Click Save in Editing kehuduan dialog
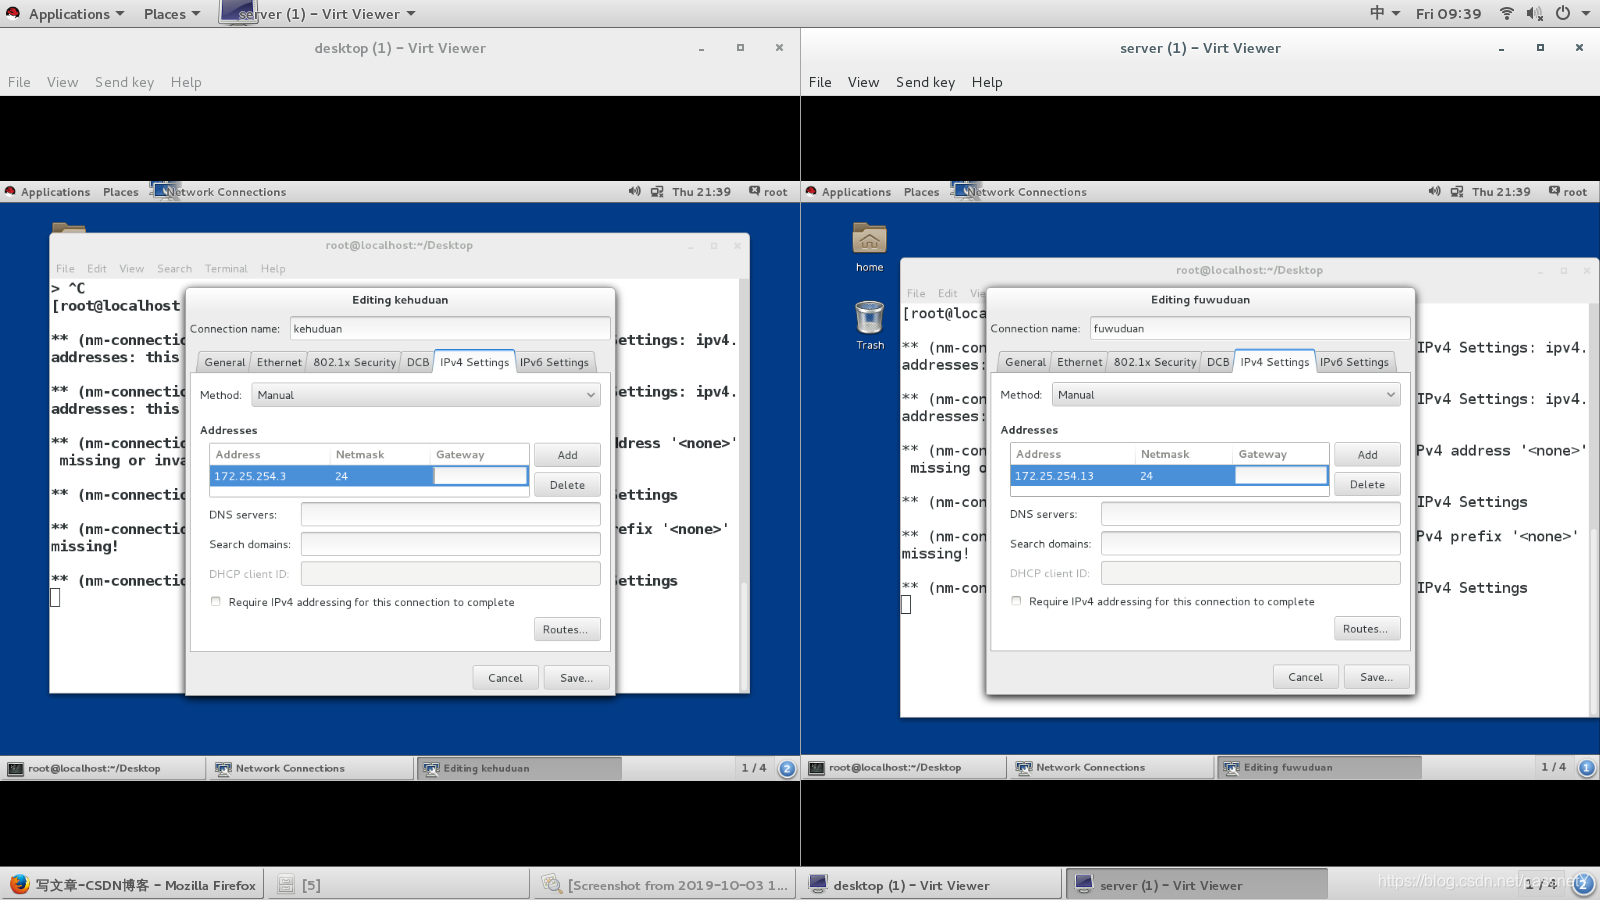This screenshot has width=1600, height=900. 576,678
